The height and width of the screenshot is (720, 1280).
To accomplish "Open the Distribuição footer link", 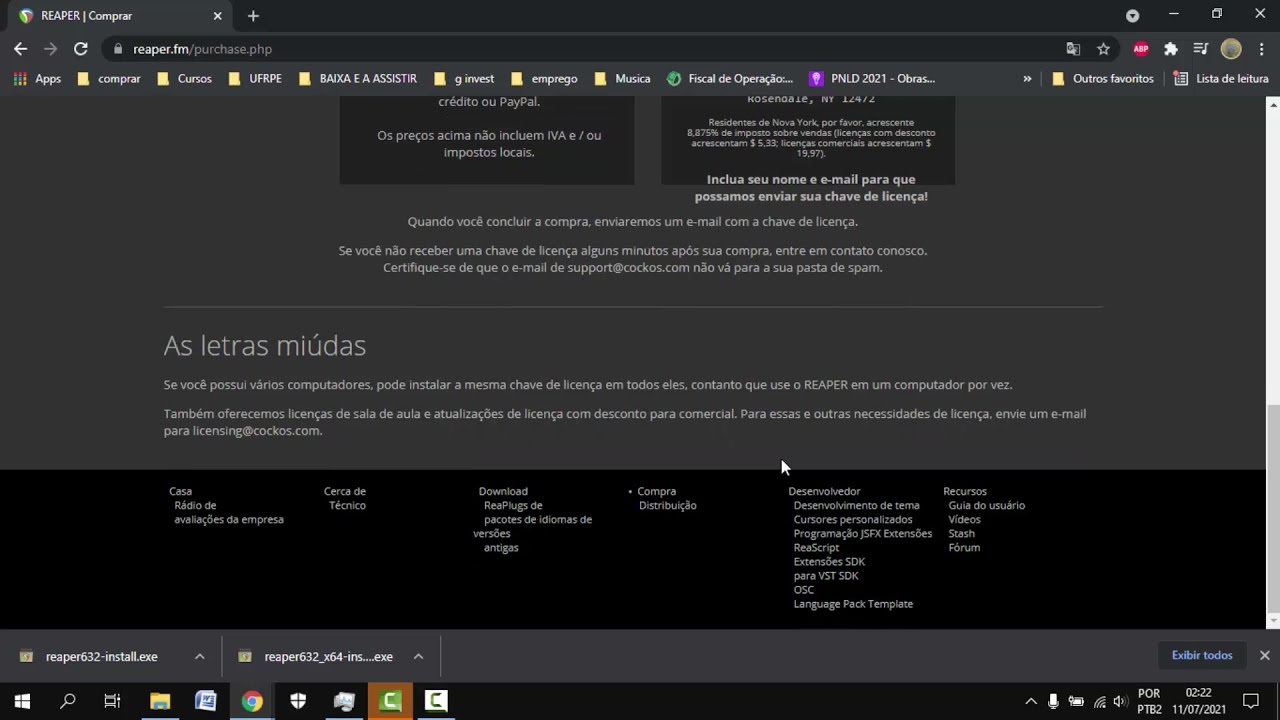I will (667, 505).
